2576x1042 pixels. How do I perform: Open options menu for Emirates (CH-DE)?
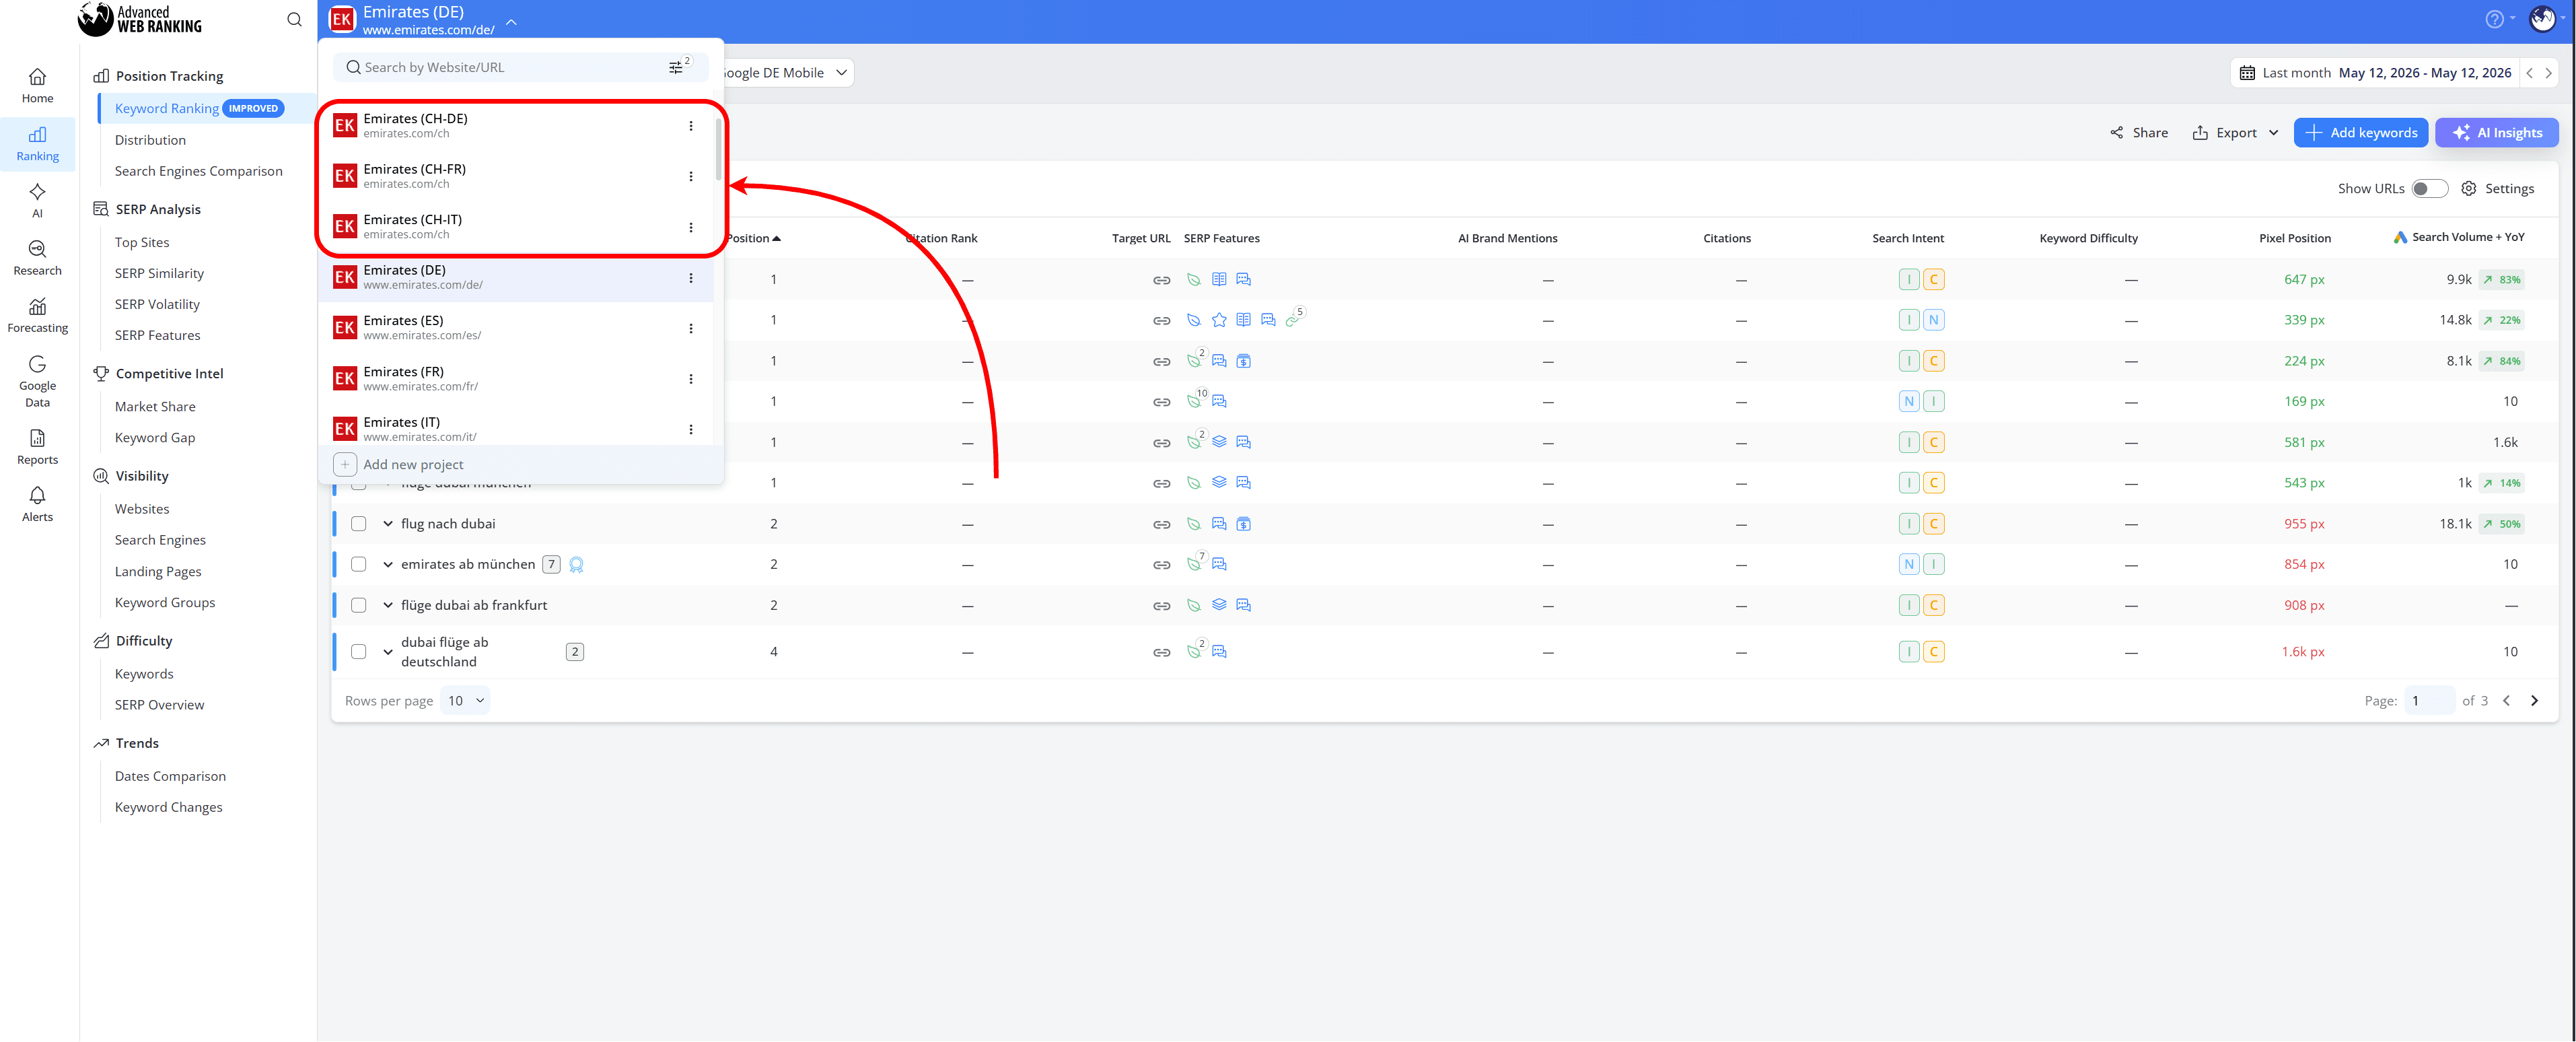691,126
